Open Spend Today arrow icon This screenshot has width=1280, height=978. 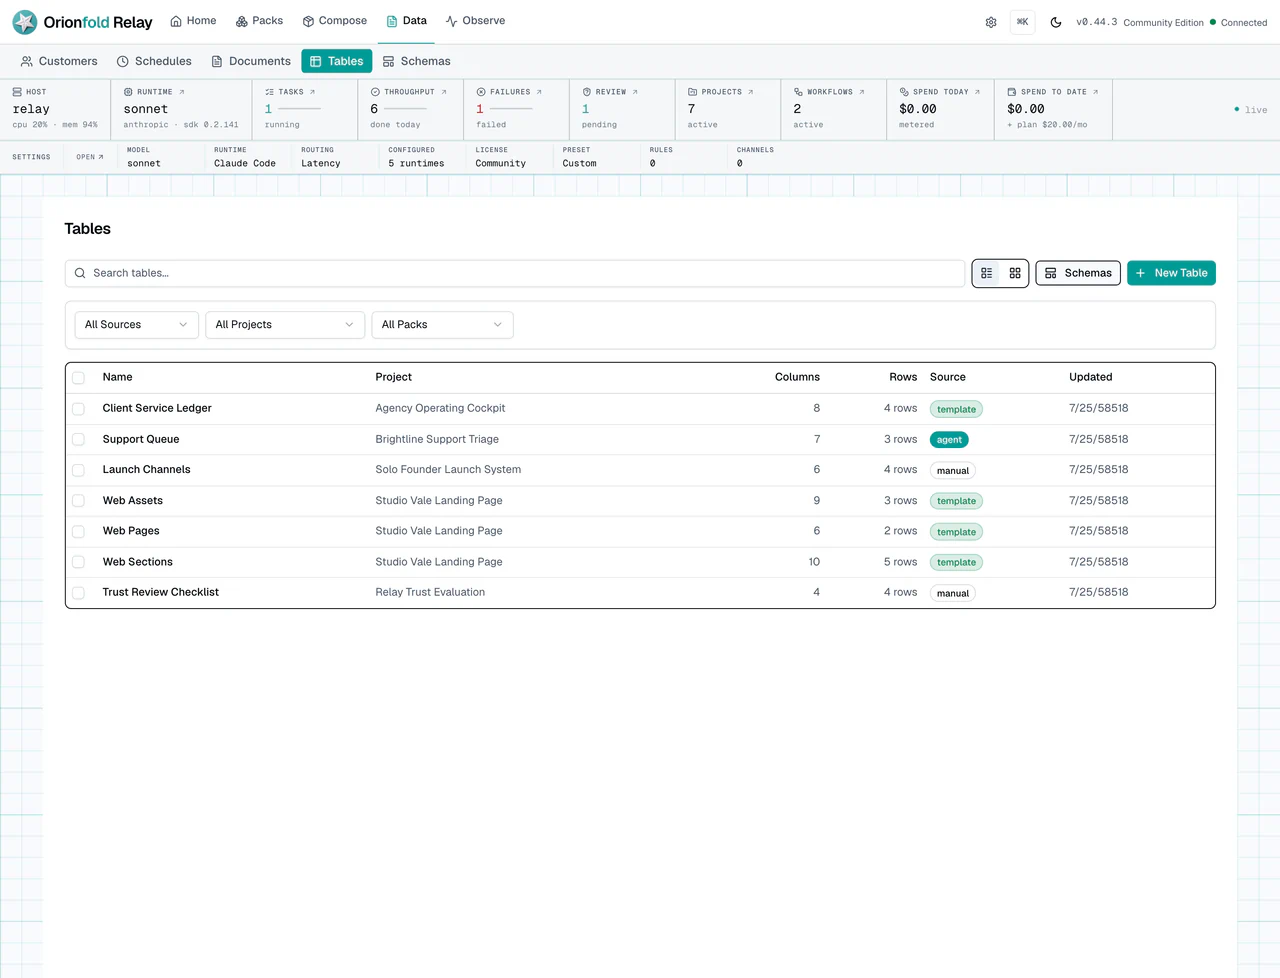tap(977, 92)
